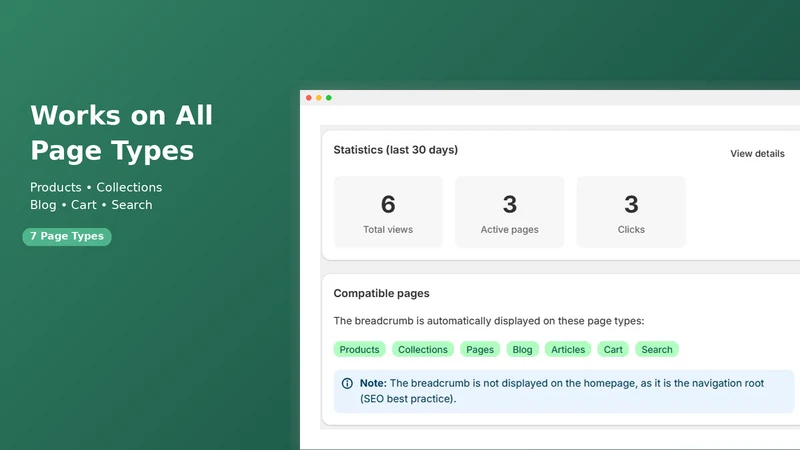
Task: Click the green maximize window dot
Action: [329, 97]
